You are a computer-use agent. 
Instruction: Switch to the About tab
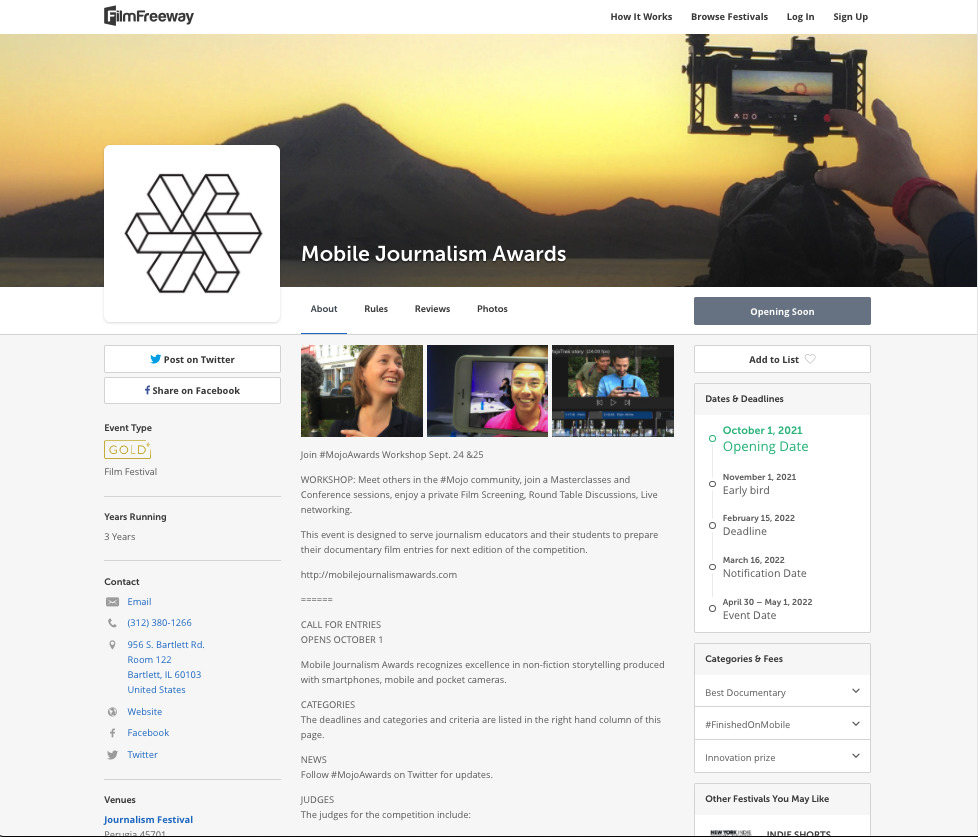(x=324, y=309)
